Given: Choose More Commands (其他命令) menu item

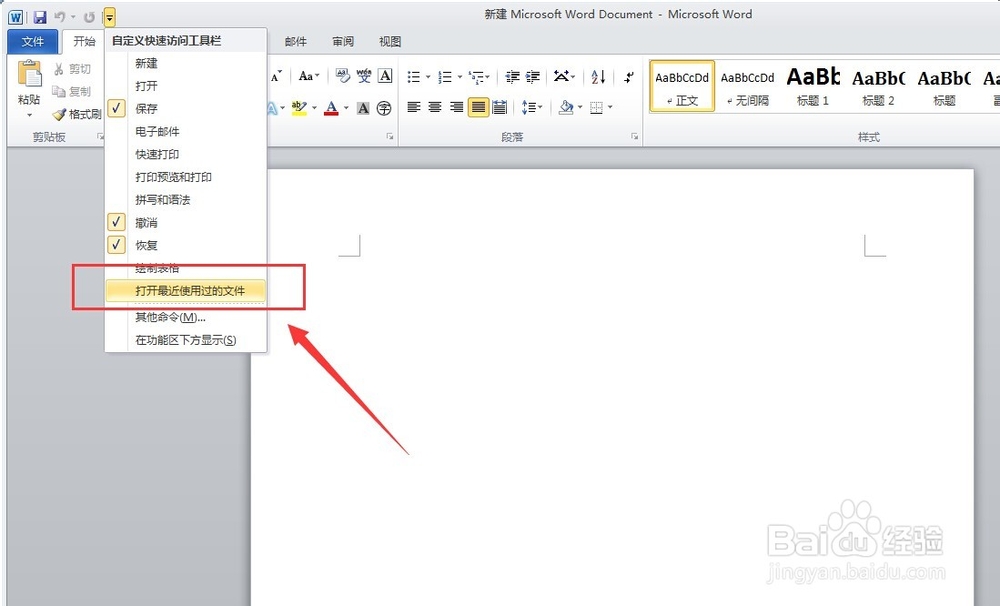Looking at the screenshot, I should [186, 317].
